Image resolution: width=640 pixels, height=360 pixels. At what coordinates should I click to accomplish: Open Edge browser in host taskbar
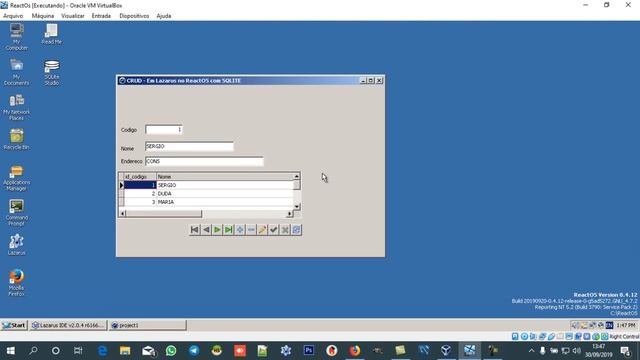pos(102,351)
